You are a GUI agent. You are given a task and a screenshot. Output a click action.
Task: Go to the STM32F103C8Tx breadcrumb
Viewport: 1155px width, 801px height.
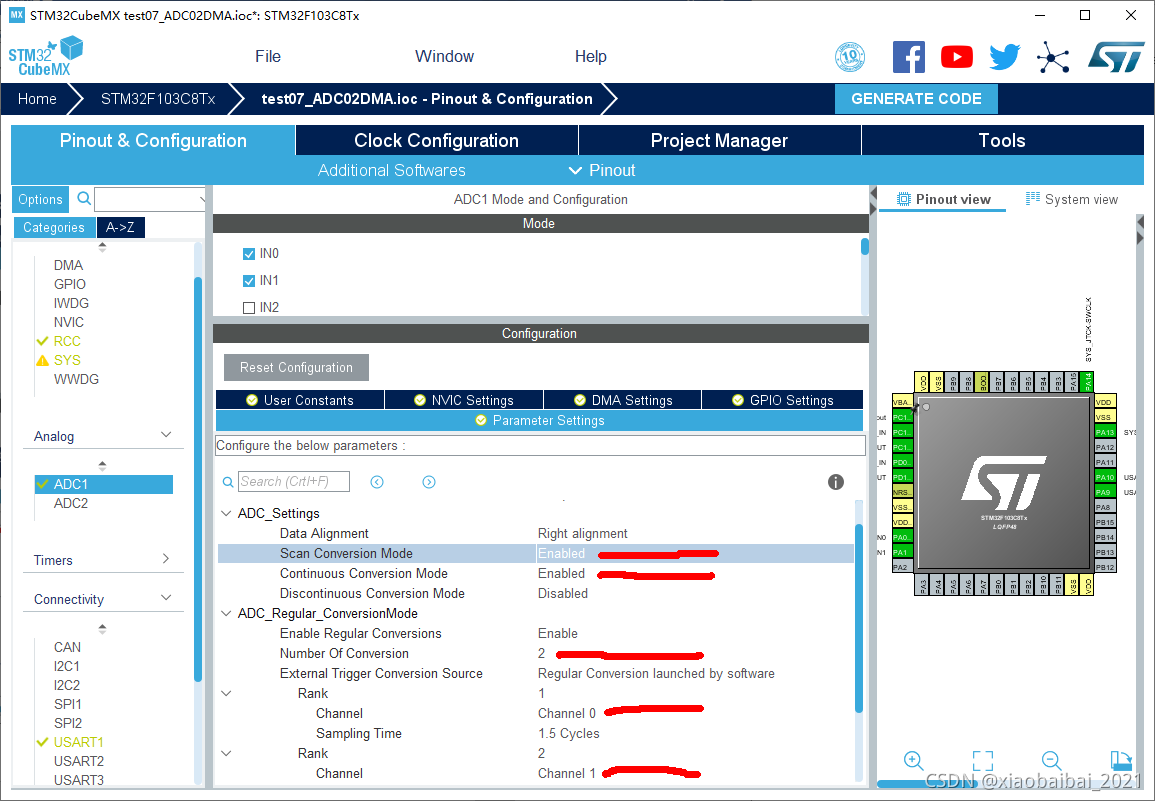tap(158, 99)
